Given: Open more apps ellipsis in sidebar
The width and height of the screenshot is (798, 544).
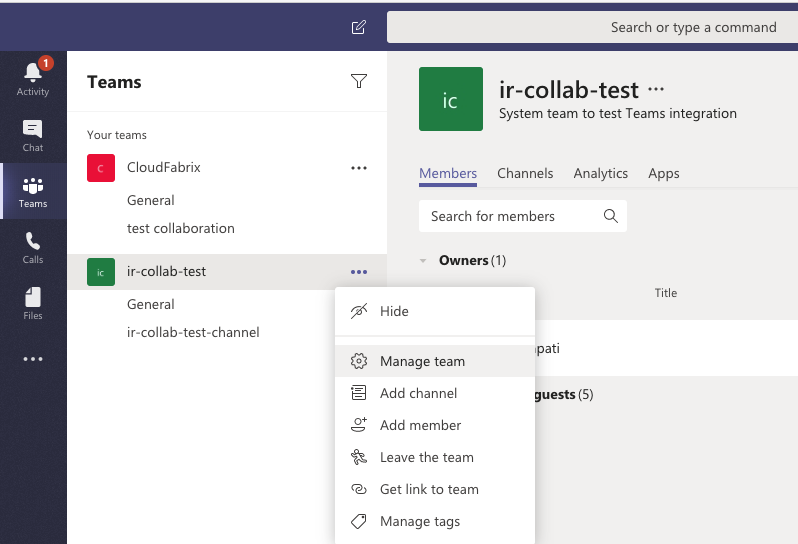Looking at the screenshot, I should point(33,359).
